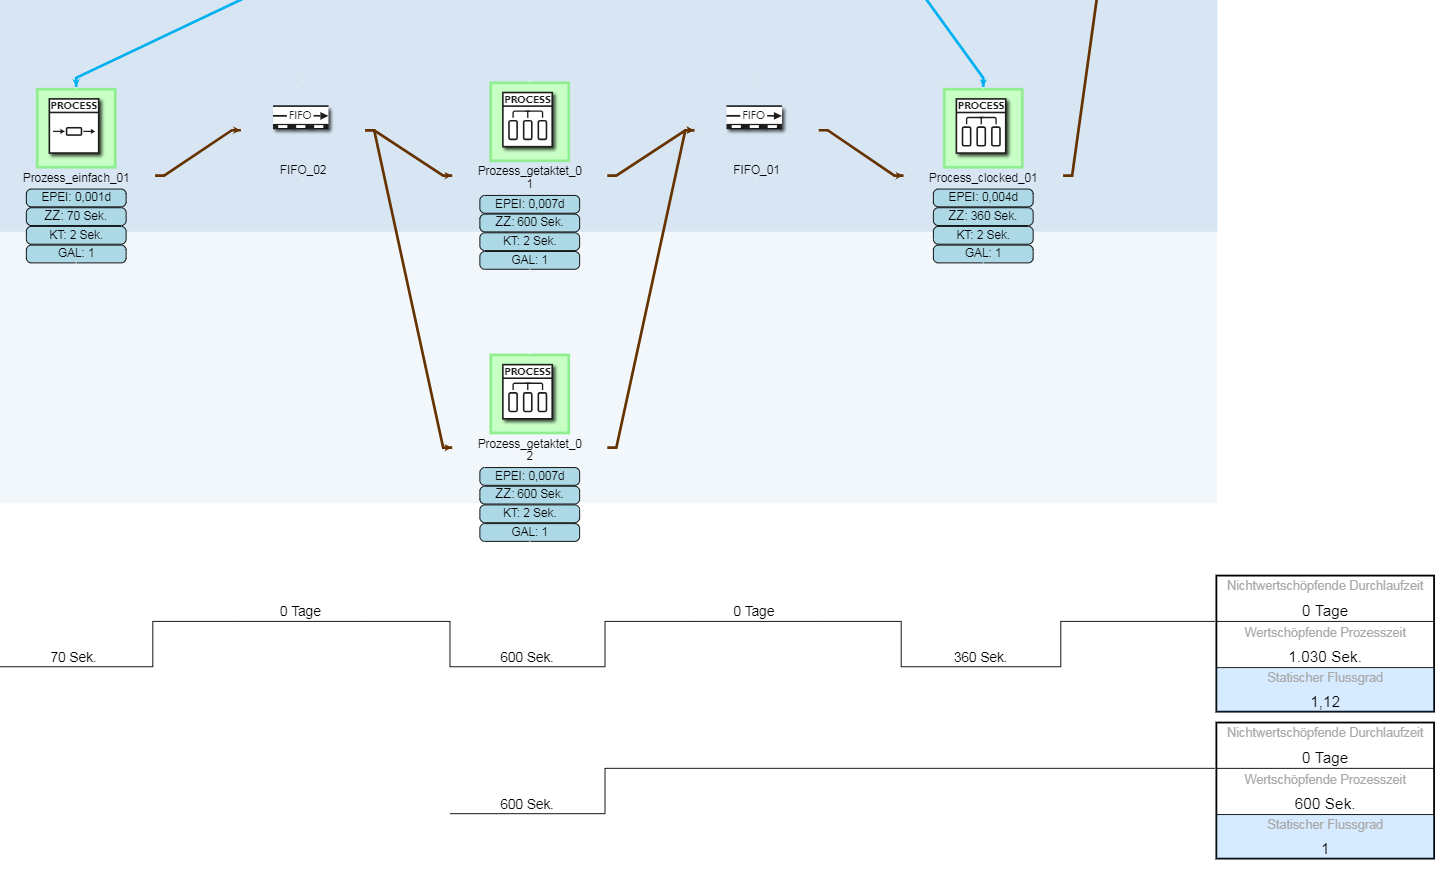This screenshot has width=1443, height=871.
Task: Click the ZZ: 70 Sek. data field
Action: pos(76,216)
